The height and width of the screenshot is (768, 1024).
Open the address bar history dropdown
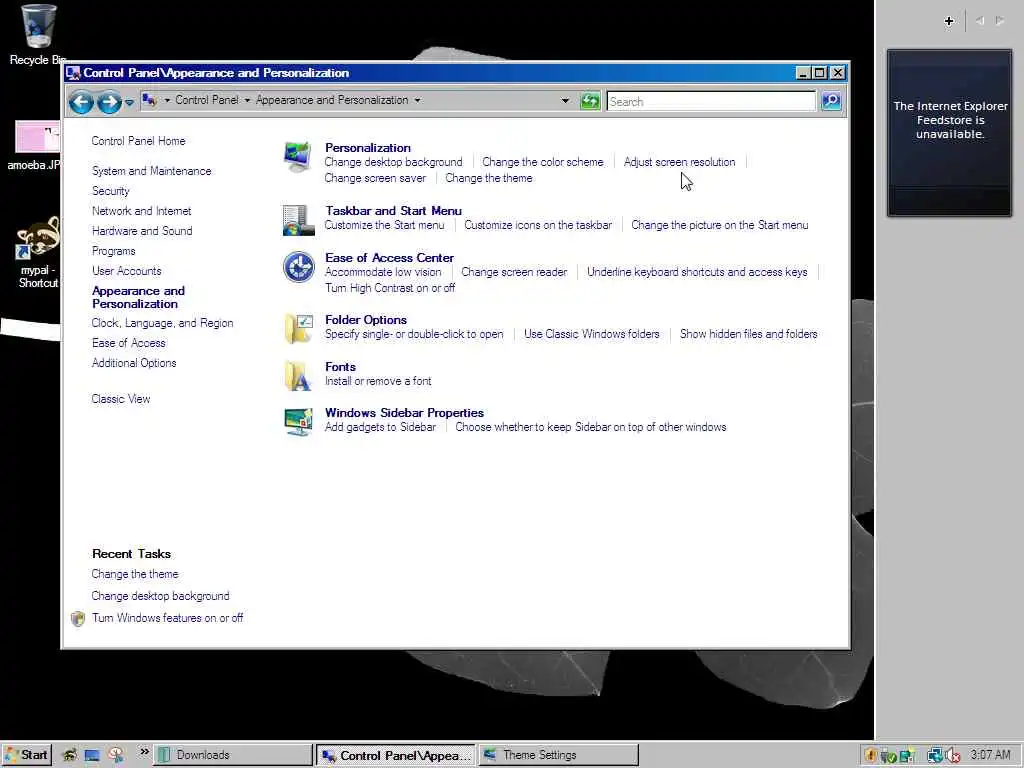566,101
